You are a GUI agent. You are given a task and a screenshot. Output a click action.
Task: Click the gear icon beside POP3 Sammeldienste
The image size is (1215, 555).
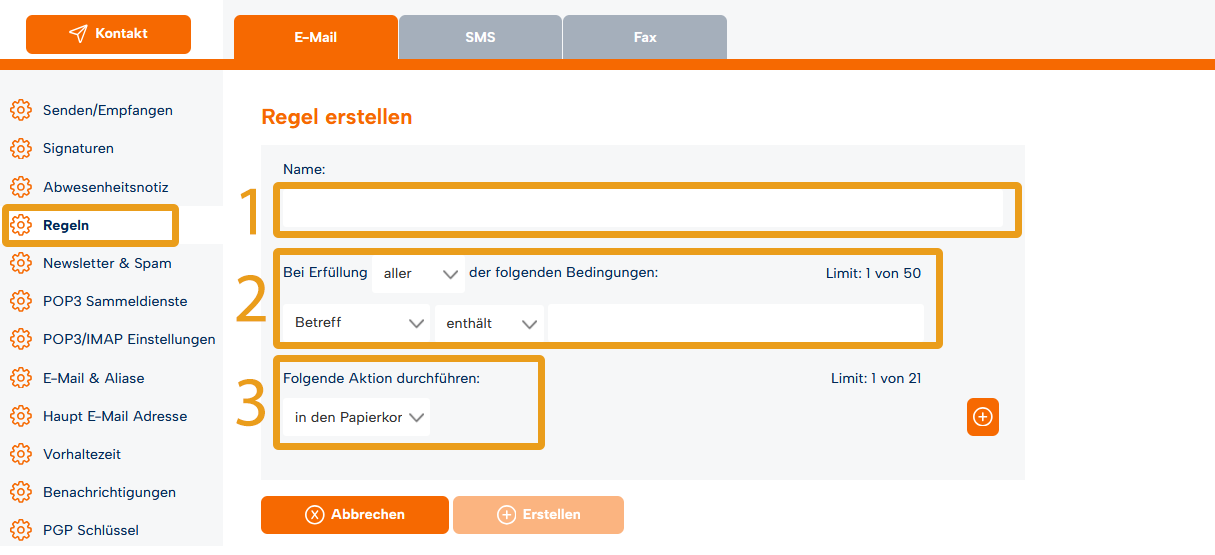click(20, 301)
